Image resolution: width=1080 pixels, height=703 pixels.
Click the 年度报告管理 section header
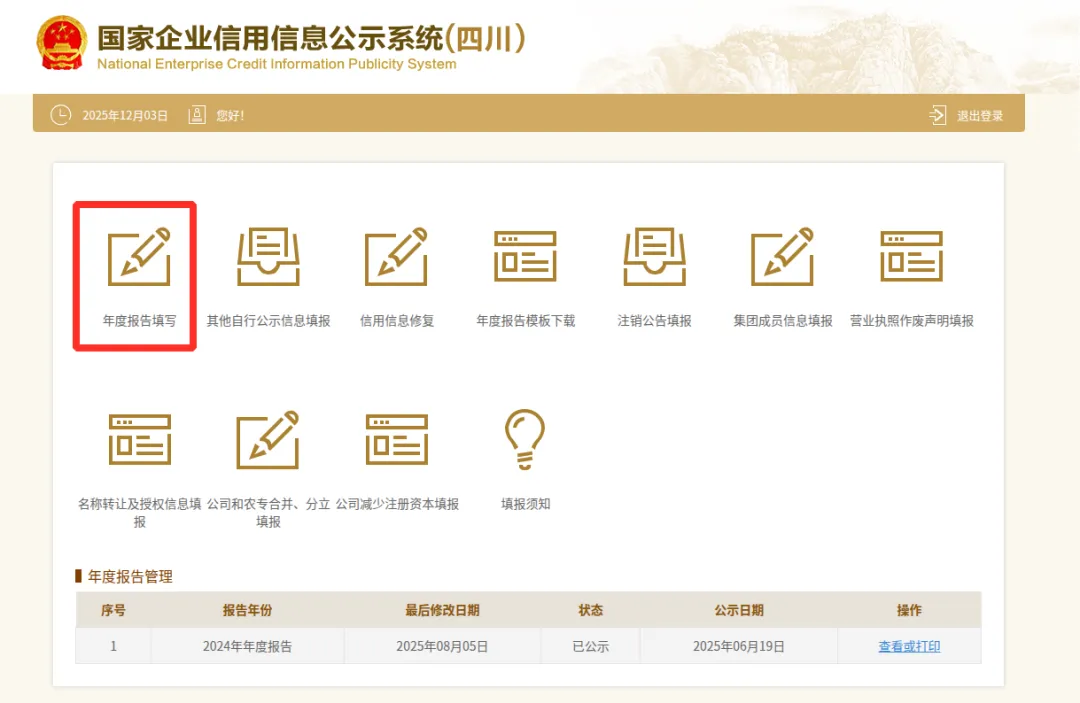[x=131, y=576]
